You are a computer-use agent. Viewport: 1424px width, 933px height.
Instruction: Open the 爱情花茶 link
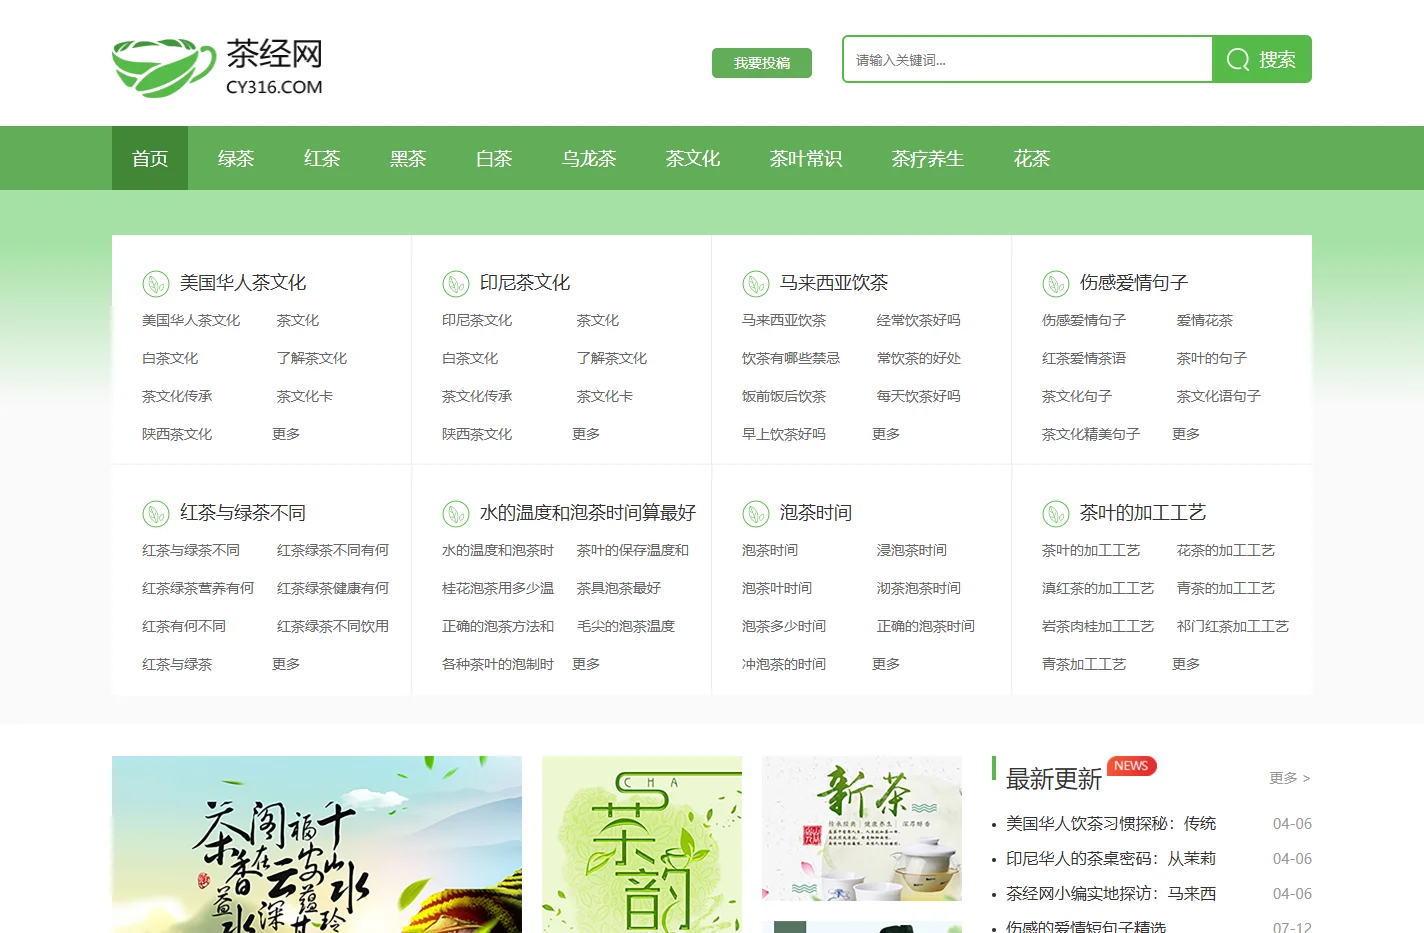point(1205,320)
